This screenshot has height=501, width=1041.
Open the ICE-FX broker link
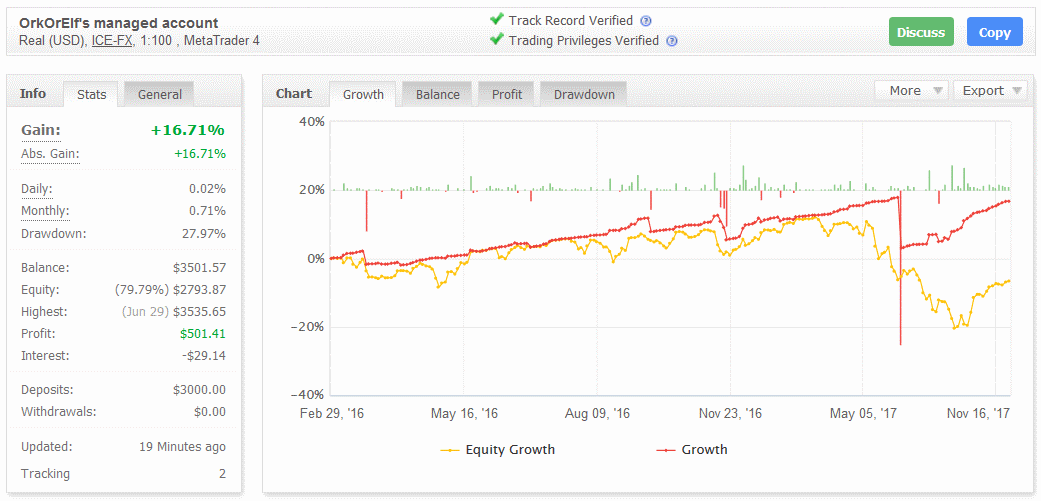112,41
